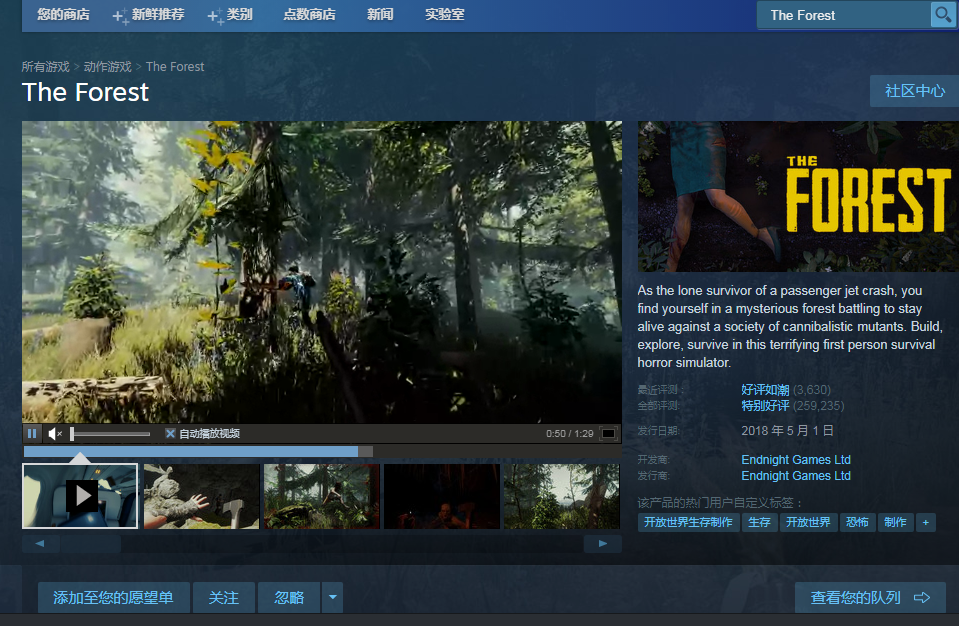The height and width of the screenshot is (626, 959).
Task: Expand the 忽略 dropdown arrow
Action: [332, 597]
